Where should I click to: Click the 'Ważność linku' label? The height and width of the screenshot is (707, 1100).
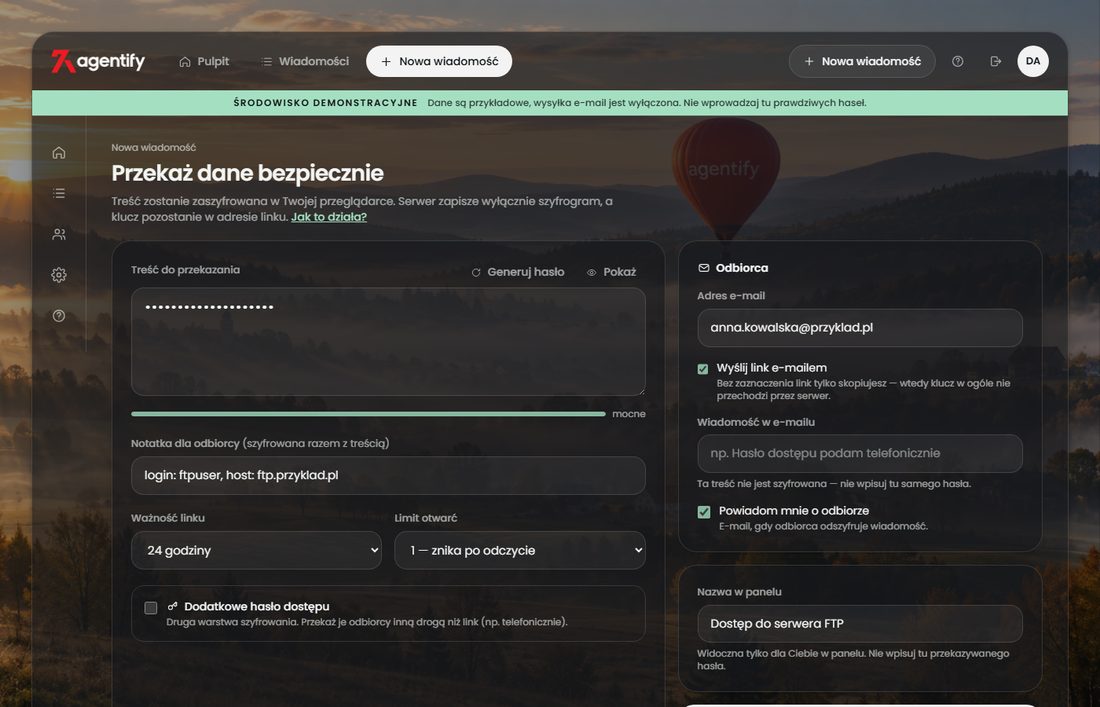pos(168,518)
